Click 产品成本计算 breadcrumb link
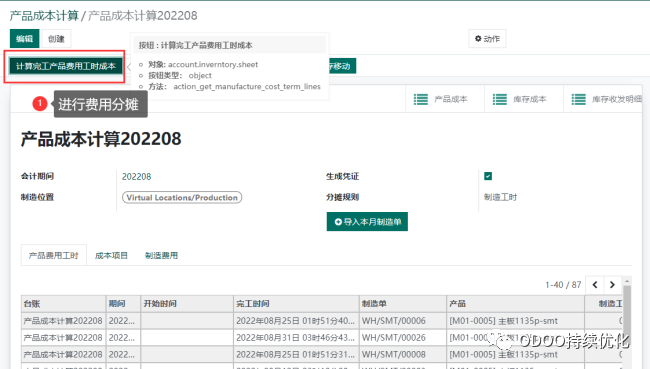 pos(44,16)
